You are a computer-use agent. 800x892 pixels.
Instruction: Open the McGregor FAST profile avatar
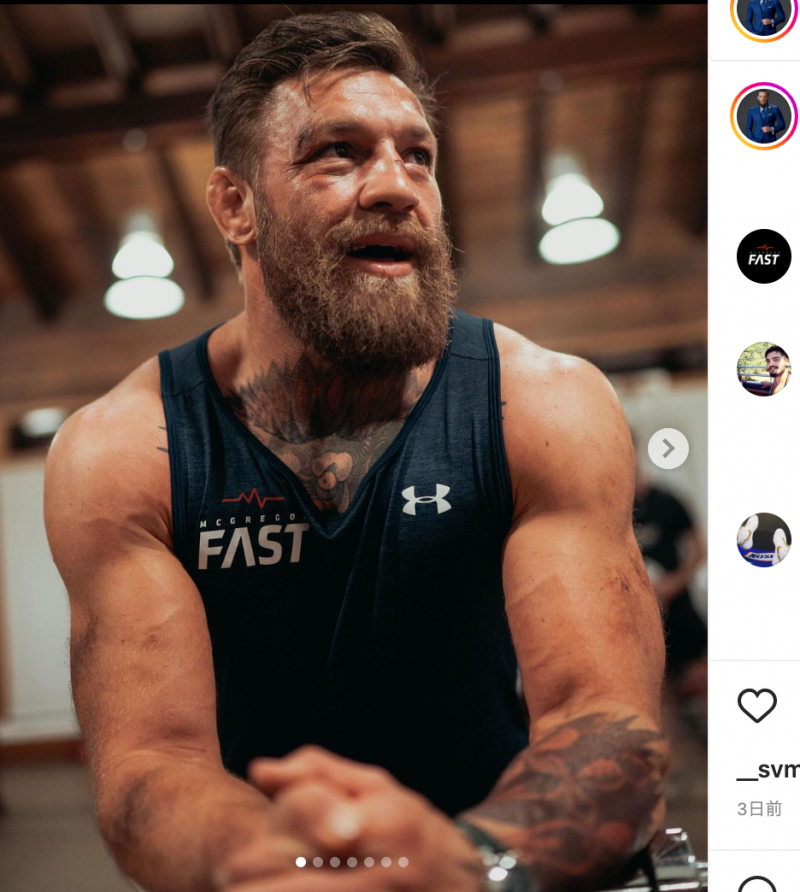(764, 256)
